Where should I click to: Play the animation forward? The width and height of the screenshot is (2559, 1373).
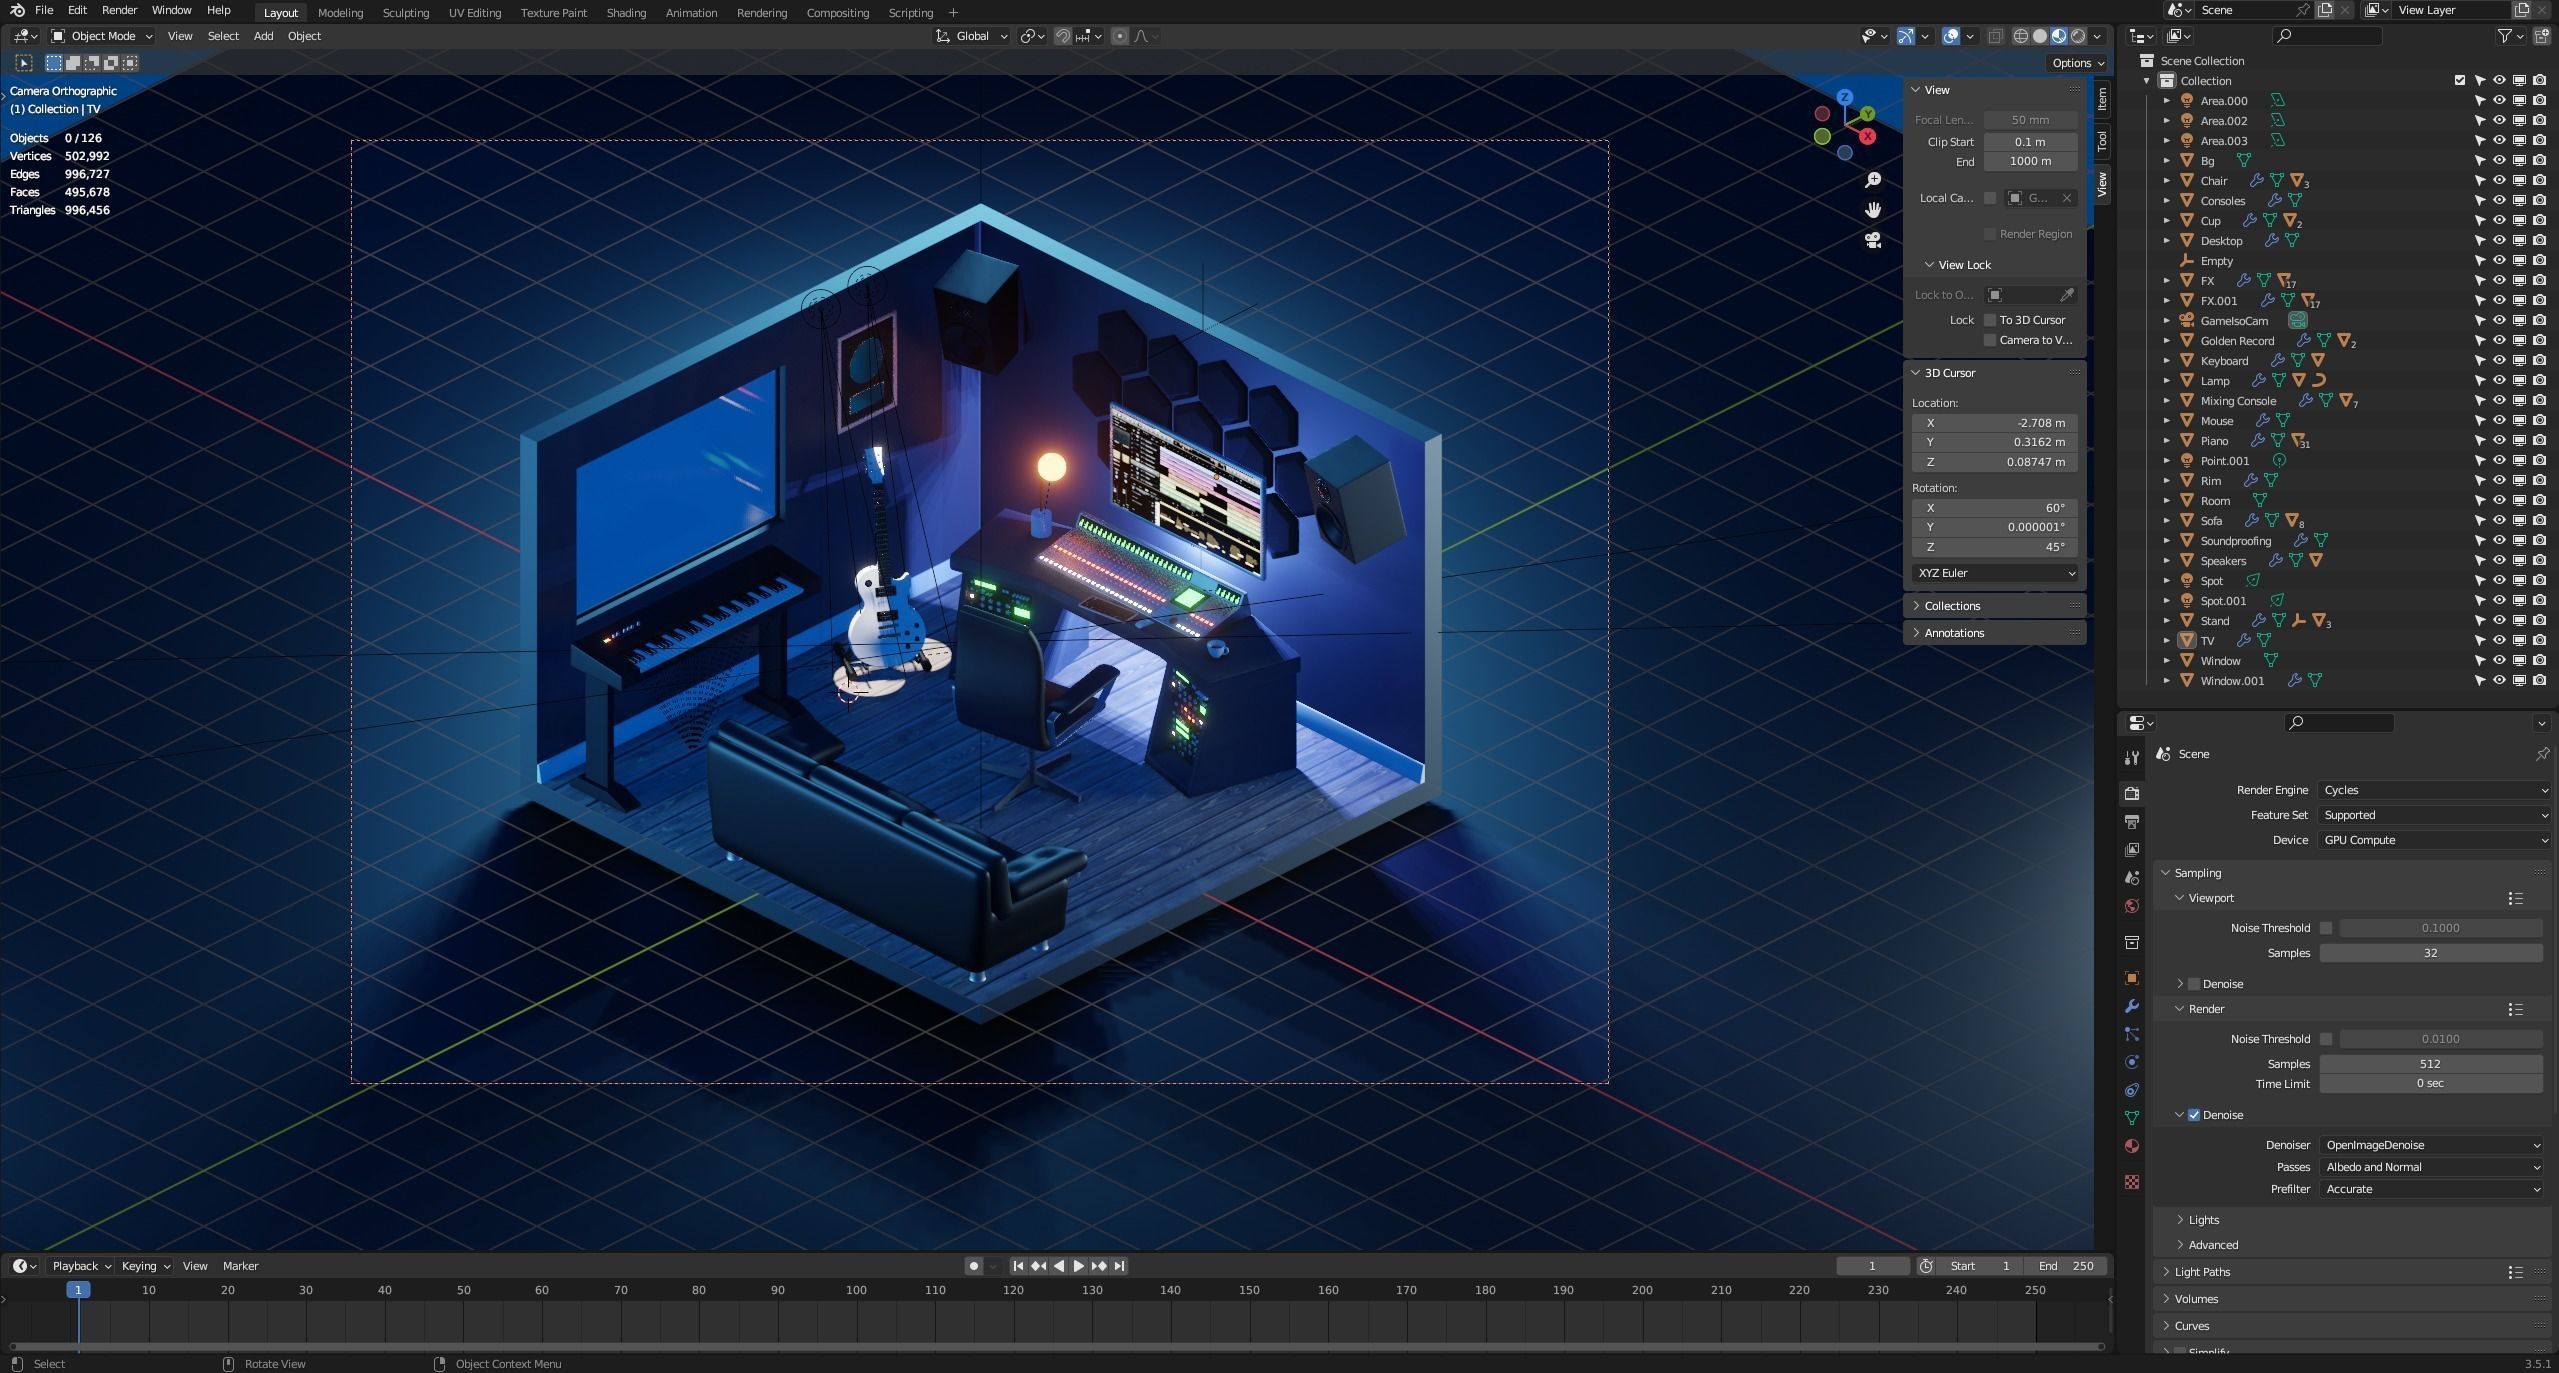coord(1079,1266)
